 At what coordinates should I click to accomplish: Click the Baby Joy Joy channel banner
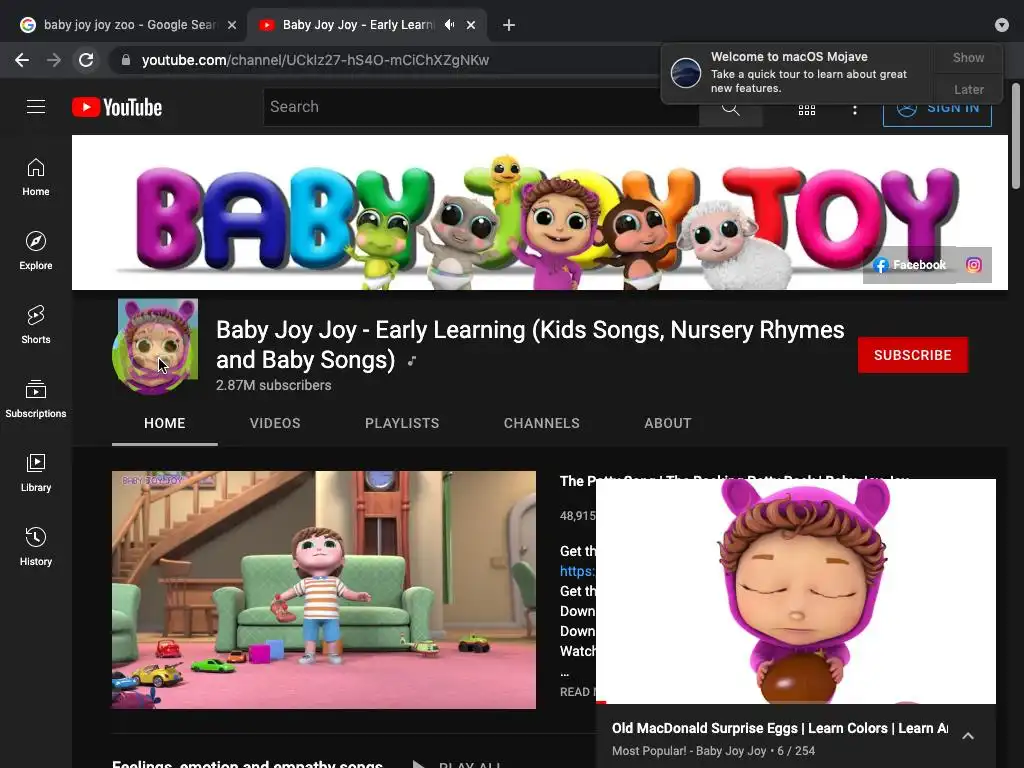[539, 212]
